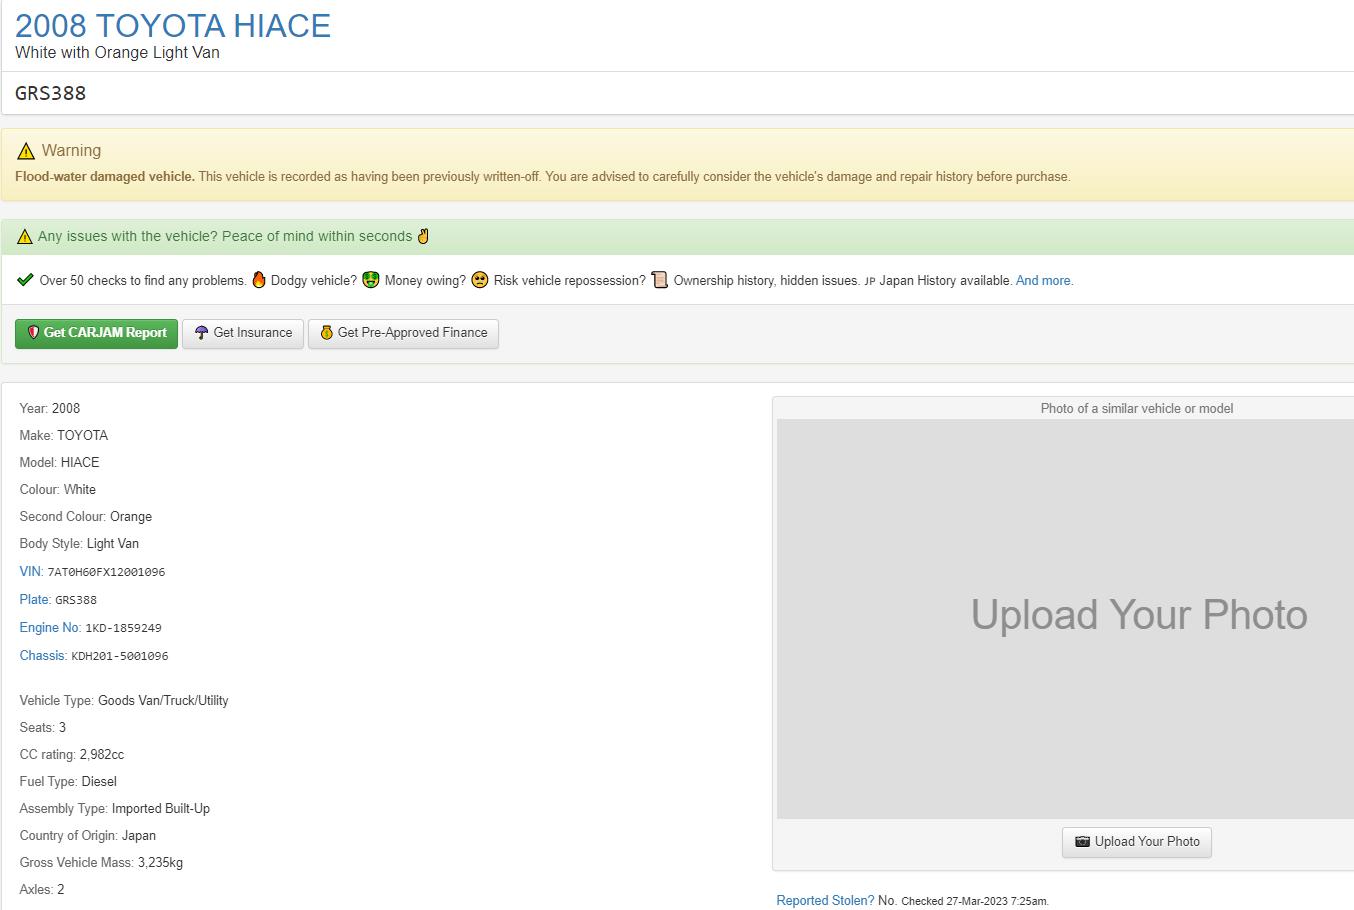Click the Upload Your Photo button with camera icon
This screenshot has height=910, width=1354.
tap(1137, 842)
